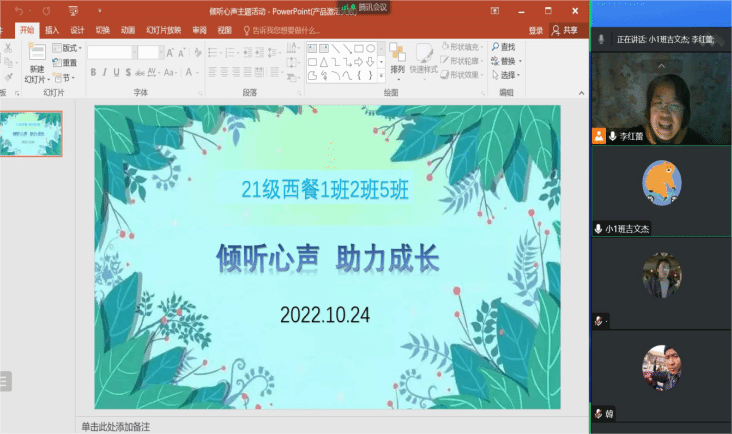Click the Sign in (登录) link

pos(536,30)
